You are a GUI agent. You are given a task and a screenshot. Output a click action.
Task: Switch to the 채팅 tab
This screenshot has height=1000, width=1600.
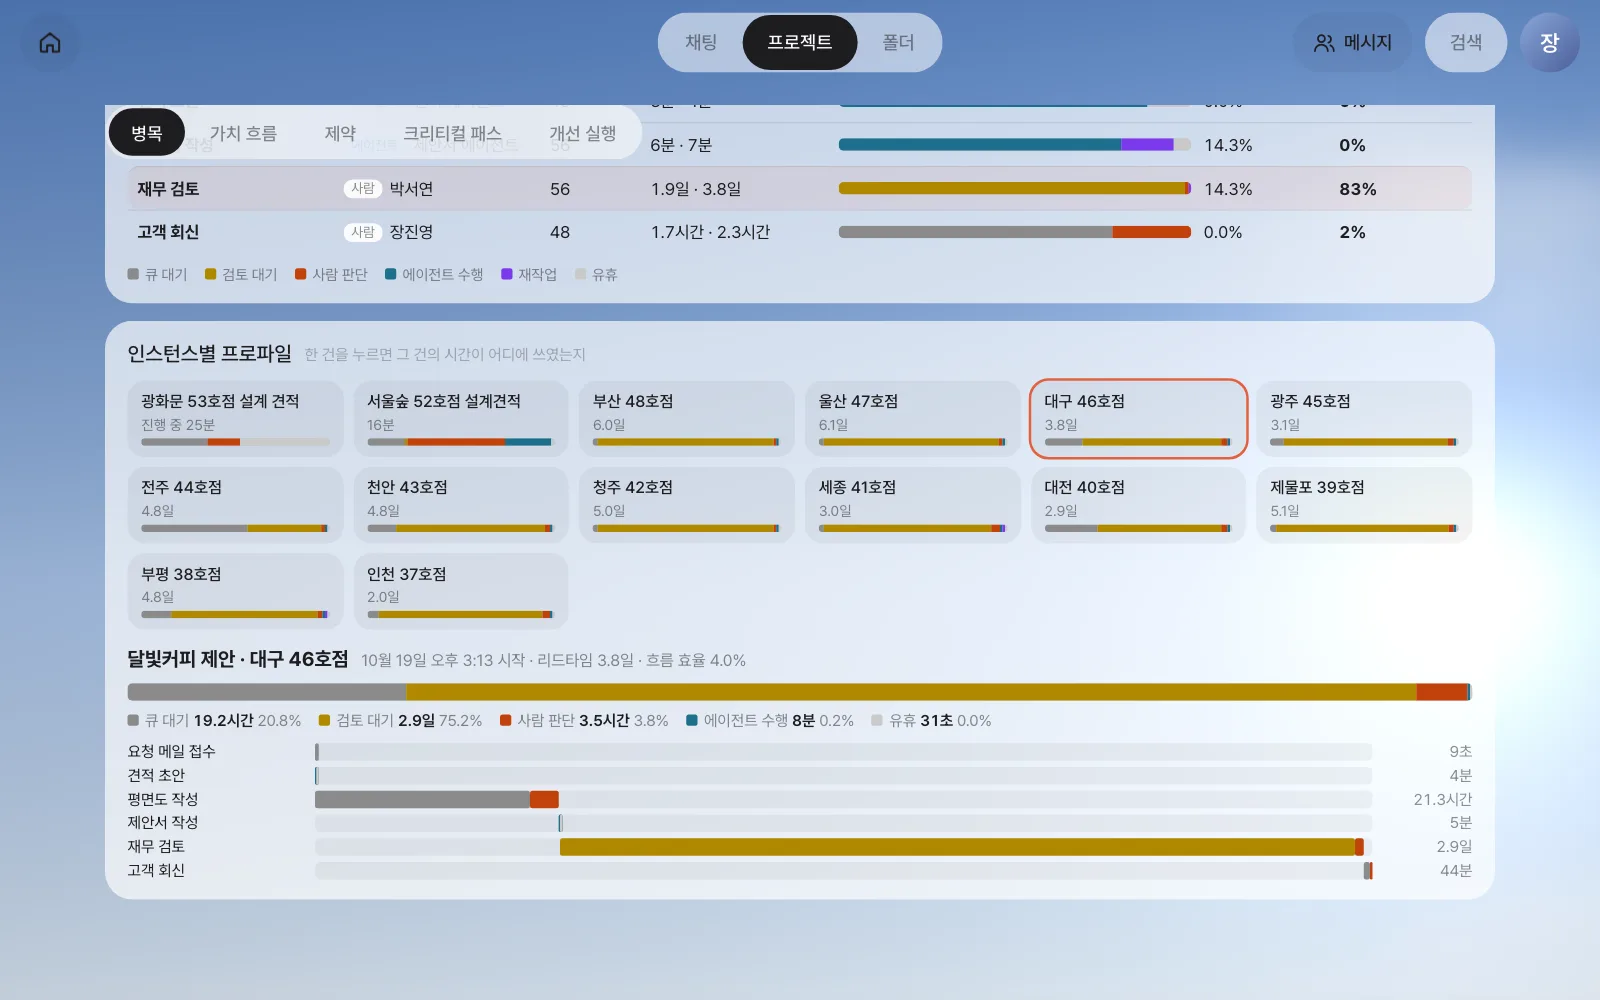[x=701, y=42]
